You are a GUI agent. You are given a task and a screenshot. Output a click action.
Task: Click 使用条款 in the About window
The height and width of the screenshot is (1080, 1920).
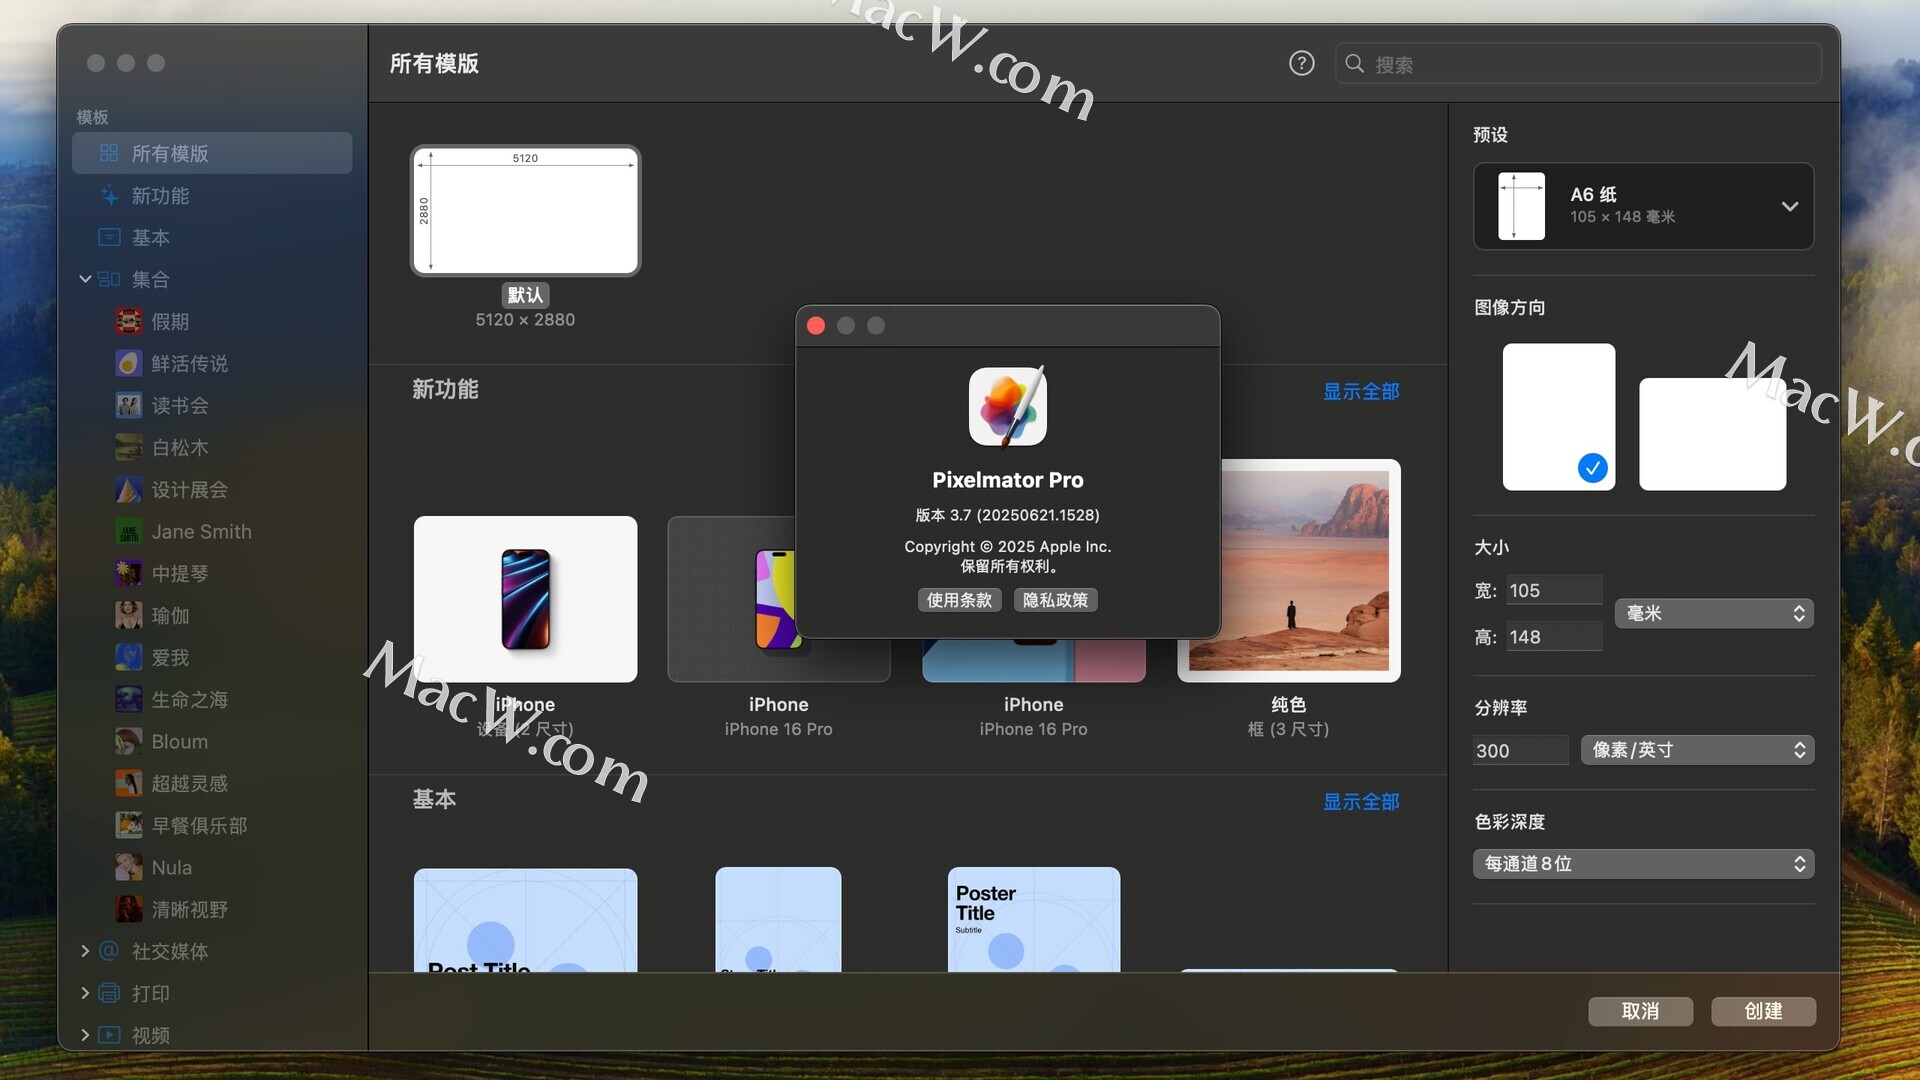(959, 600)
